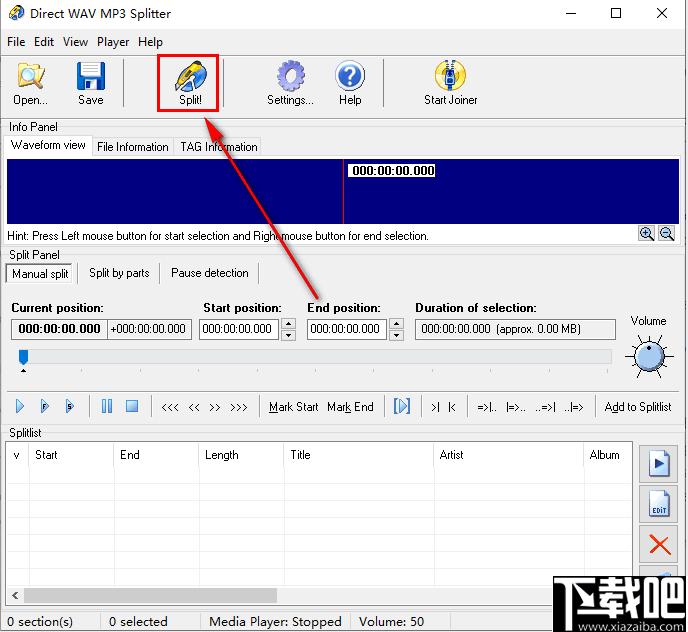Click the End column header

point(157,455)
